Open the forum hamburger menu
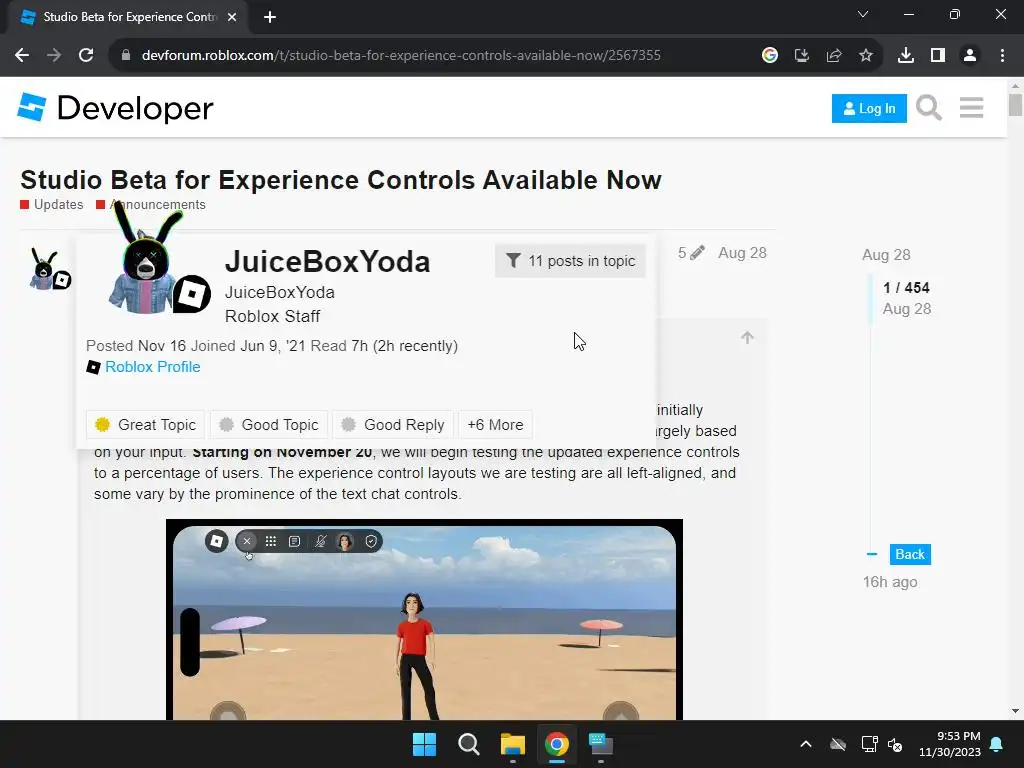This screenshot has height=768, width=1024. click(x=972, y=108)
